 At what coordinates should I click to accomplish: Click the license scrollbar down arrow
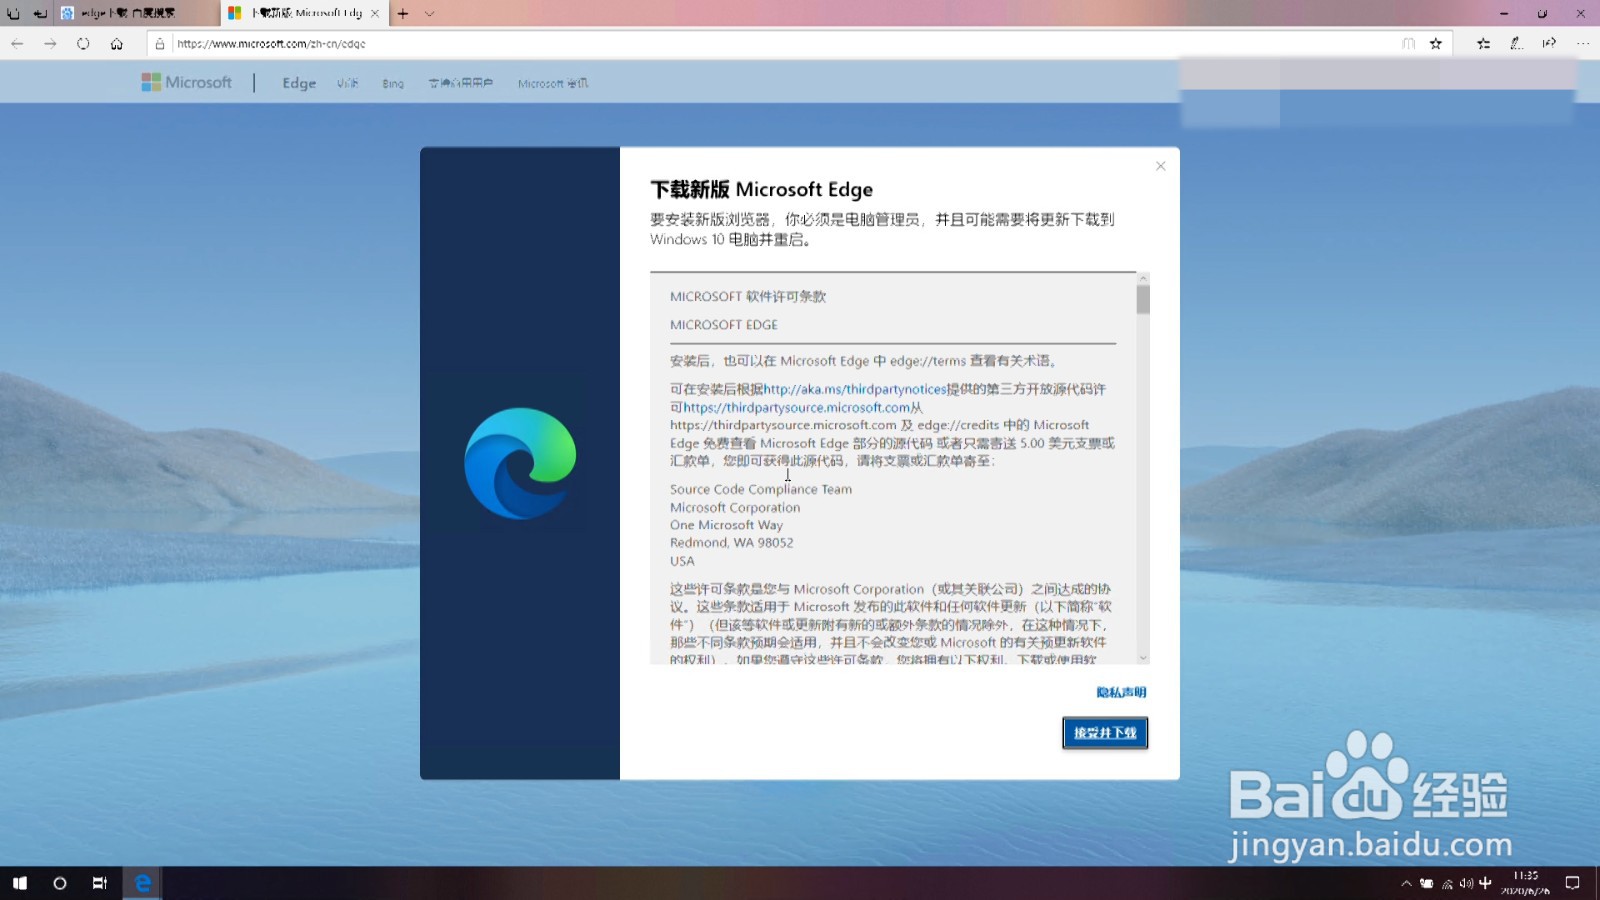tap(1143, 658)
